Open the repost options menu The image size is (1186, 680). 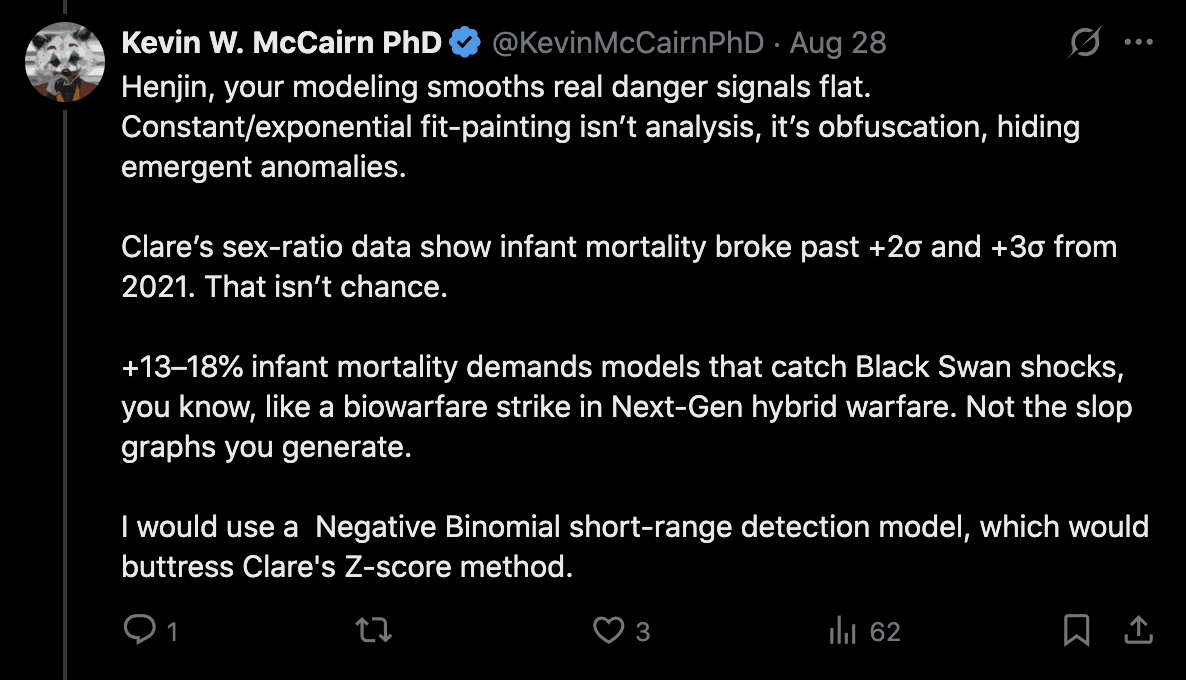click(x=373, y=631)
